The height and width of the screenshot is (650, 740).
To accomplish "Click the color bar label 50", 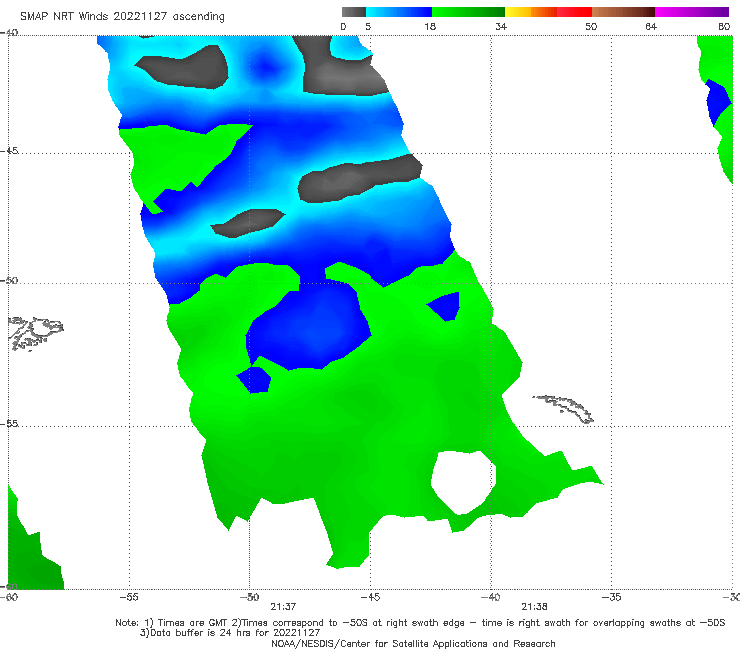I will click(x=591, y=26).
